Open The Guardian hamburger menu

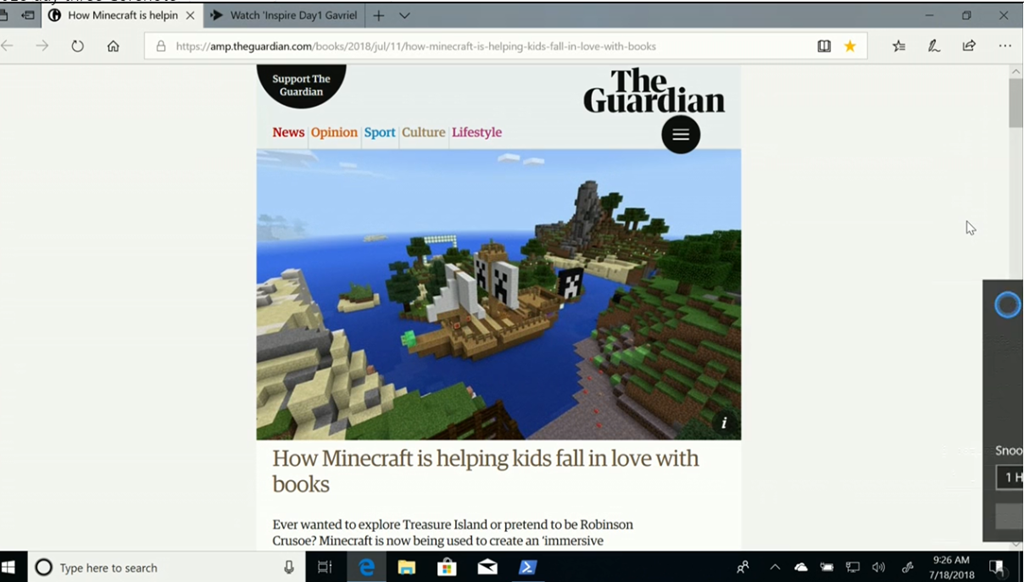tap(681, 135)
